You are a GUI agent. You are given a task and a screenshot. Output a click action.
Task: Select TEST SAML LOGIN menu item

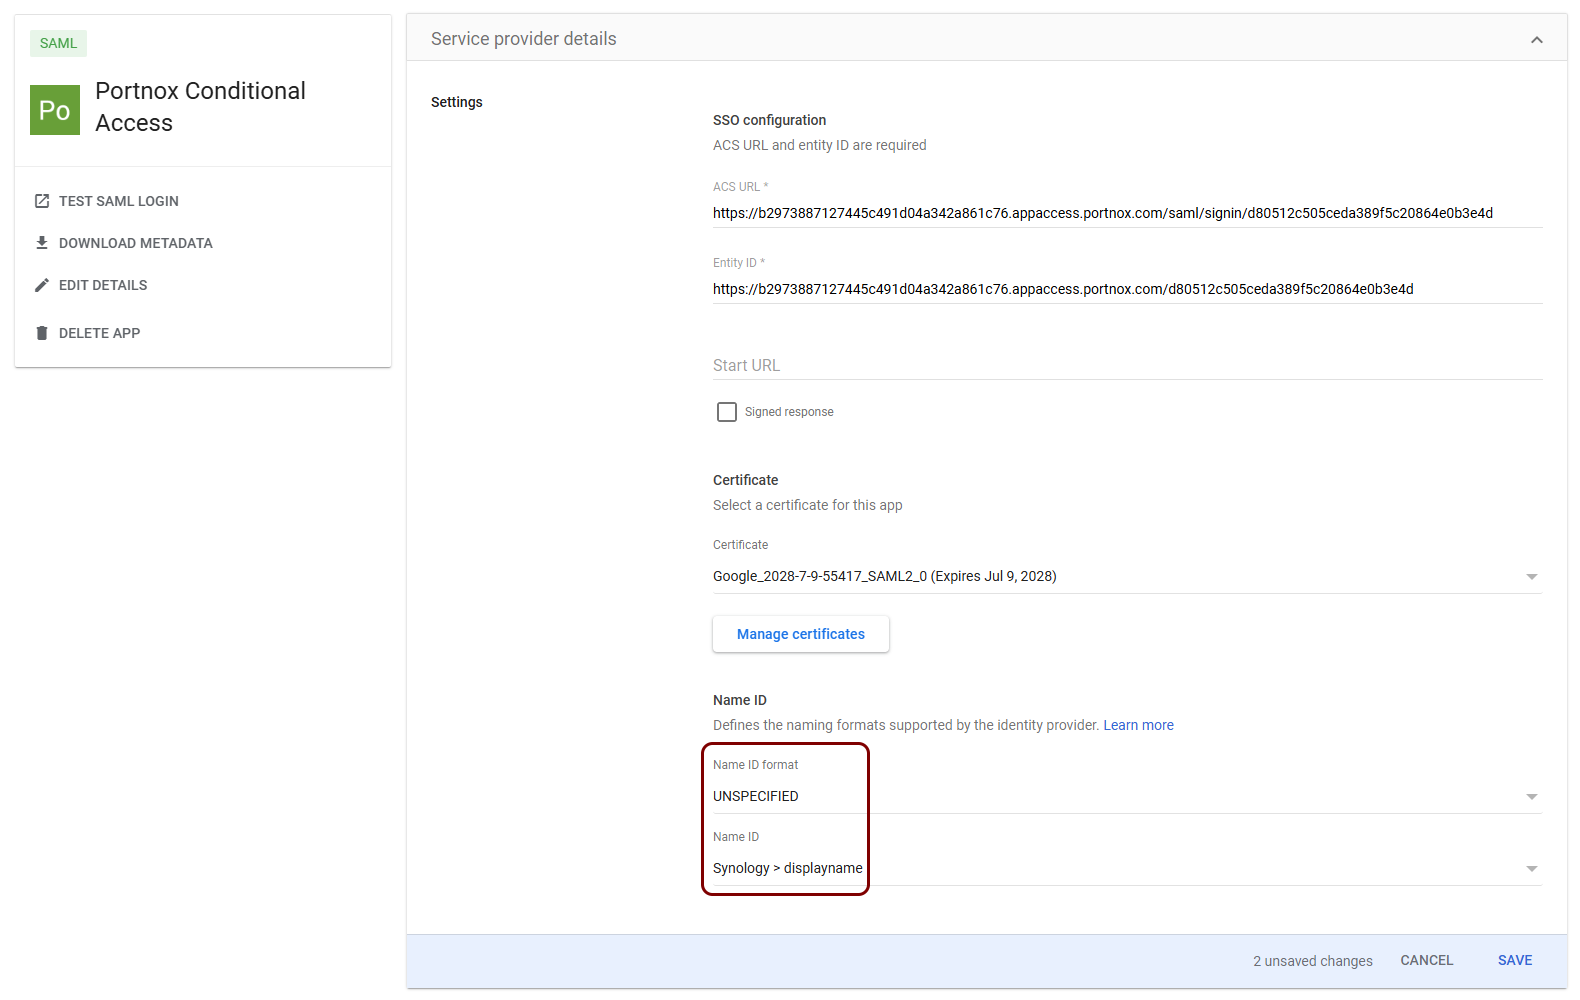point(119,201)
